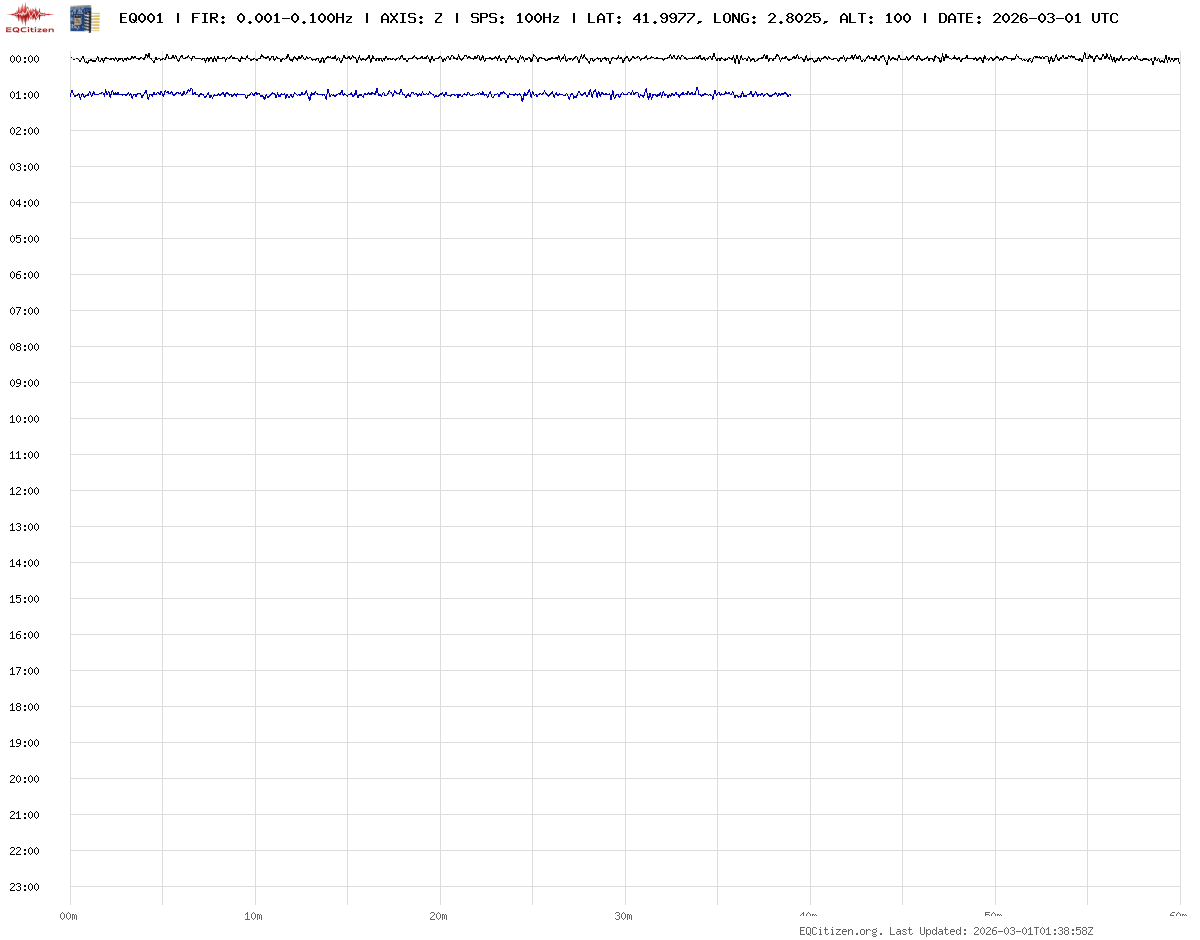The width and height of the screenshot is (1200, 940).
Task: Click the 01:00 hour row label
Action: (x=24, y=95)
